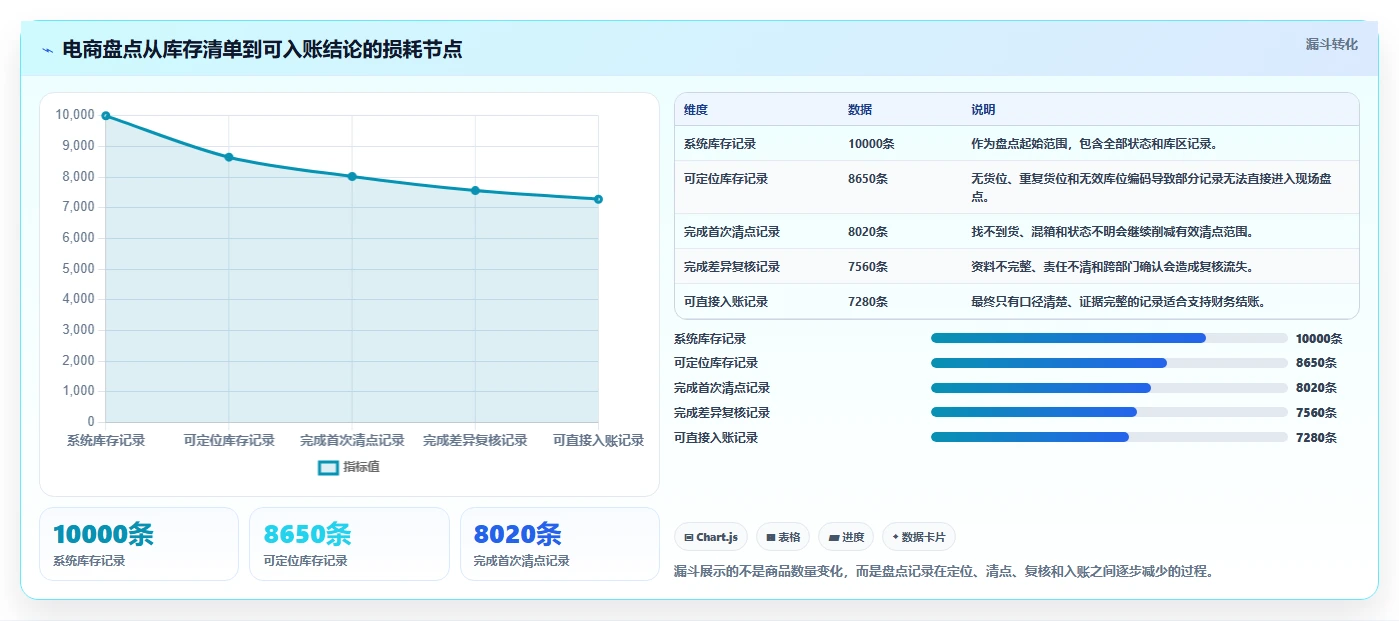Select the 进度 chip

pyautogui.click(x=846, y=537)
